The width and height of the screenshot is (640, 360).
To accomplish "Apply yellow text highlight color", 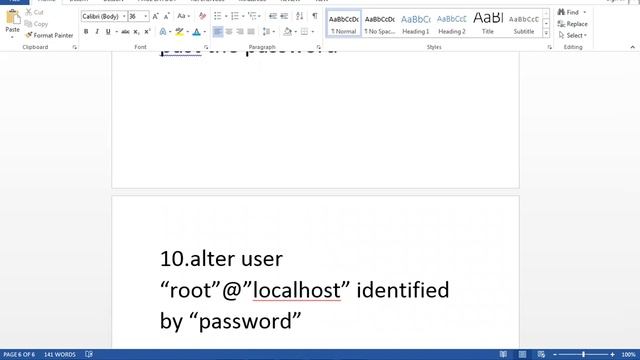I will click(179, 31).
